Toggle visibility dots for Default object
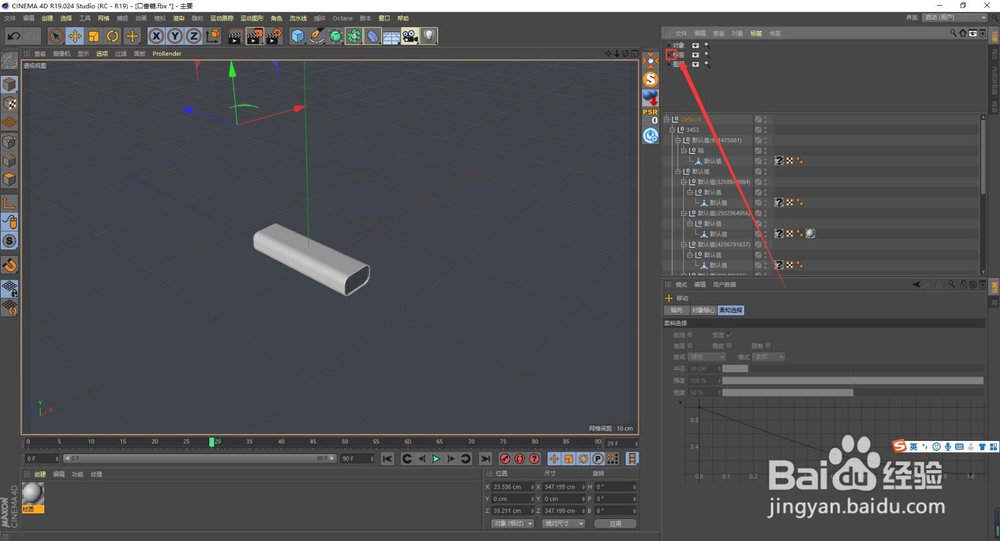Image resolution: width=1000 pixels, height=541 pixels. pos(765,119)
